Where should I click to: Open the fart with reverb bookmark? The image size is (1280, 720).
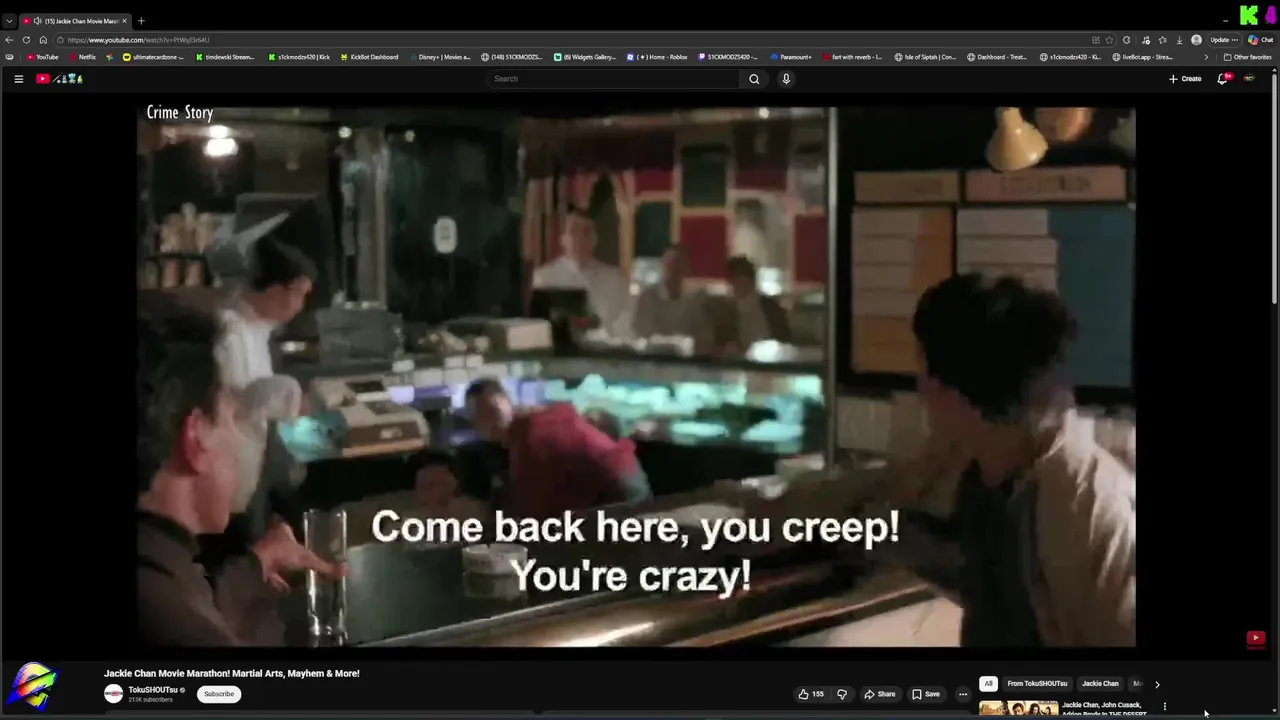tap(852, 57)
